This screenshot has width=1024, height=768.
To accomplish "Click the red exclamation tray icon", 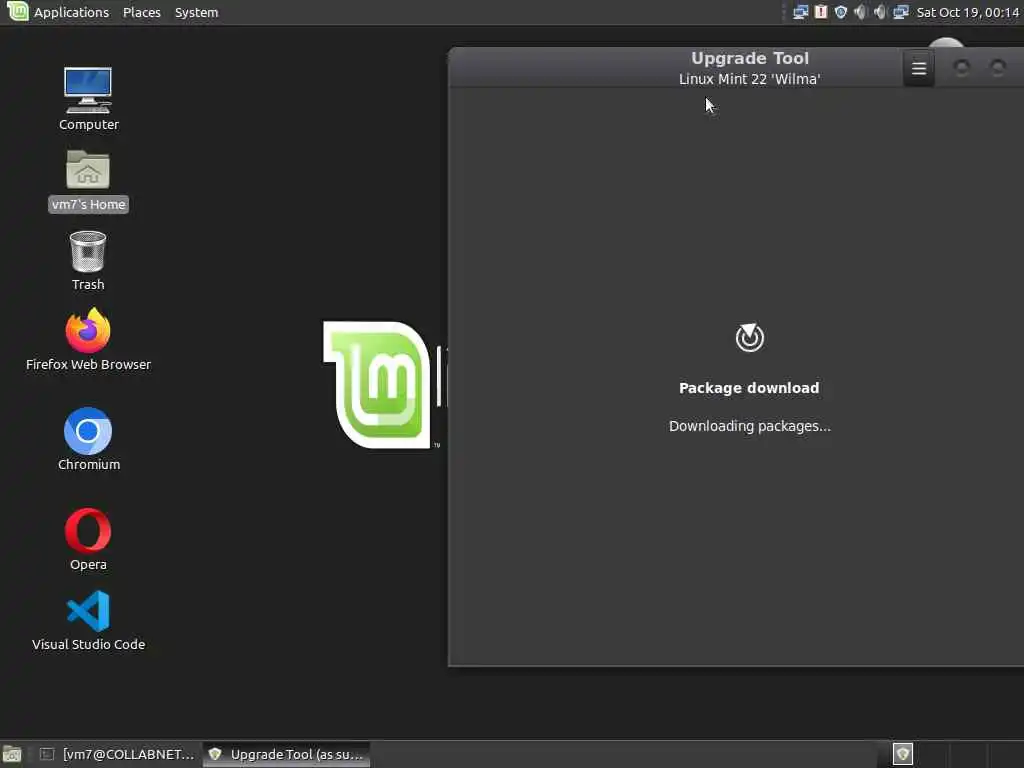I will [821, 12].
